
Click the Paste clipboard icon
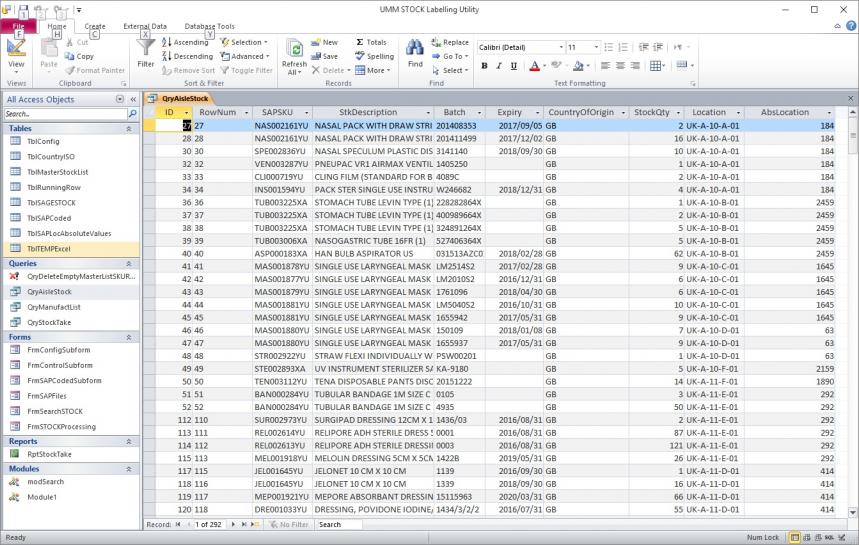(49, 49)
